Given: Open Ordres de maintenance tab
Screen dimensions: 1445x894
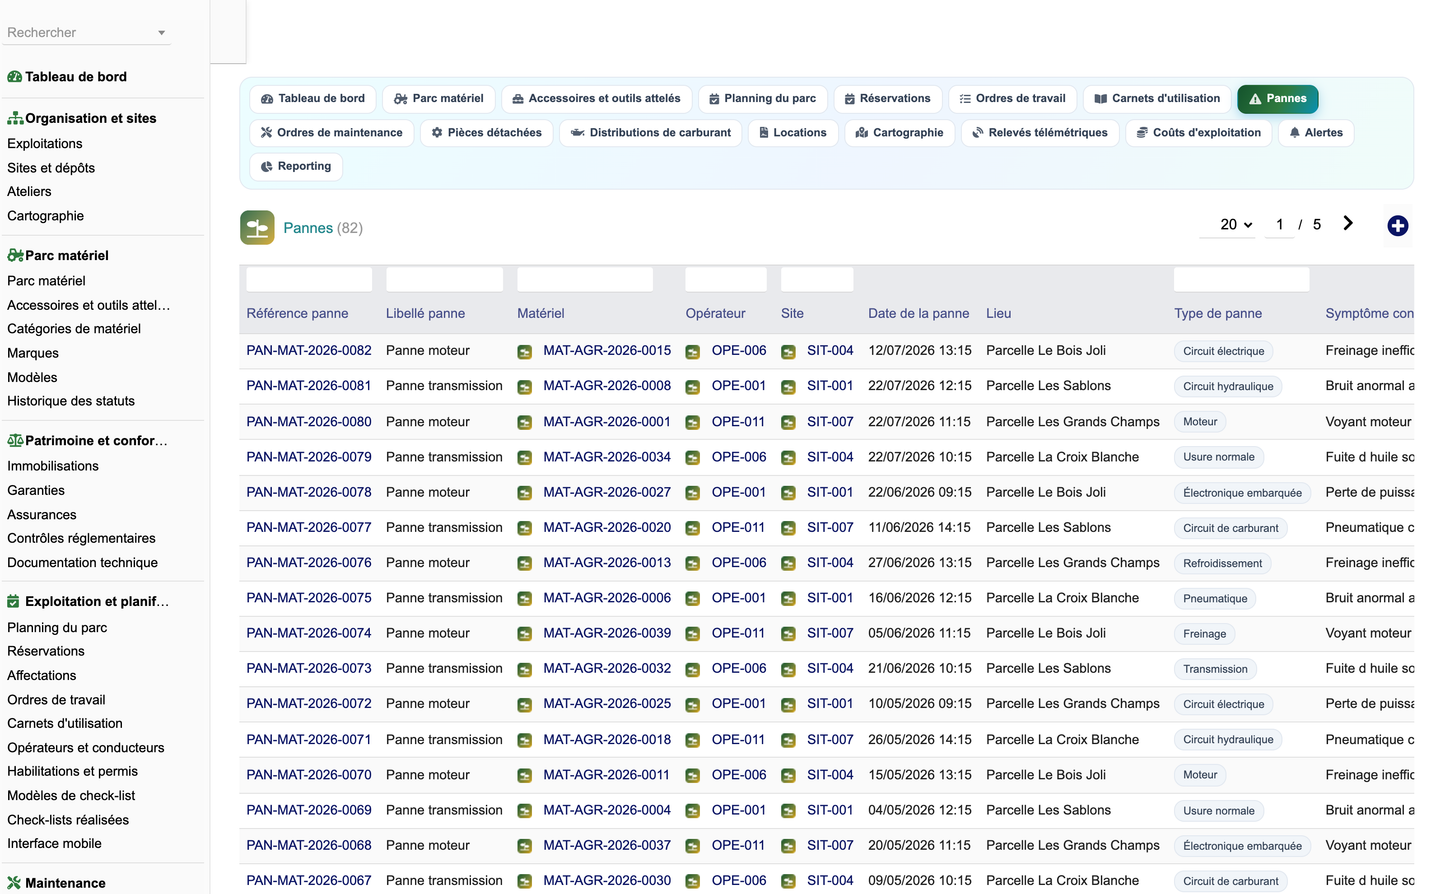Looking at the screenshot, I should [331, 133].
